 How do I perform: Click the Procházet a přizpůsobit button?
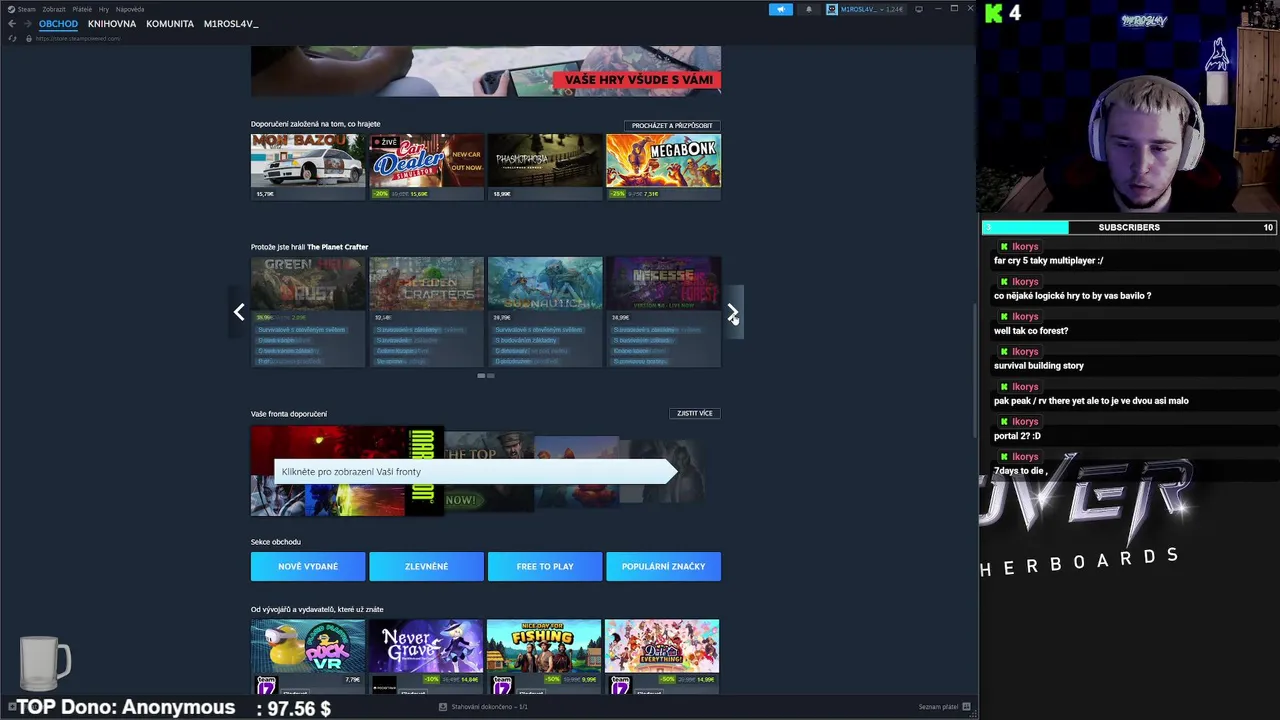pyautogui.click(x=672, y=126)
